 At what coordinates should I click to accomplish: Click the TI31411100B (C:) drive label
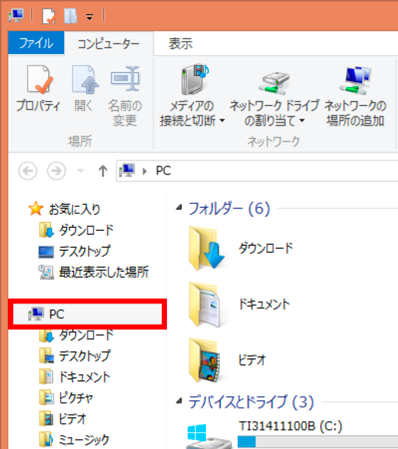coord(290,426)
